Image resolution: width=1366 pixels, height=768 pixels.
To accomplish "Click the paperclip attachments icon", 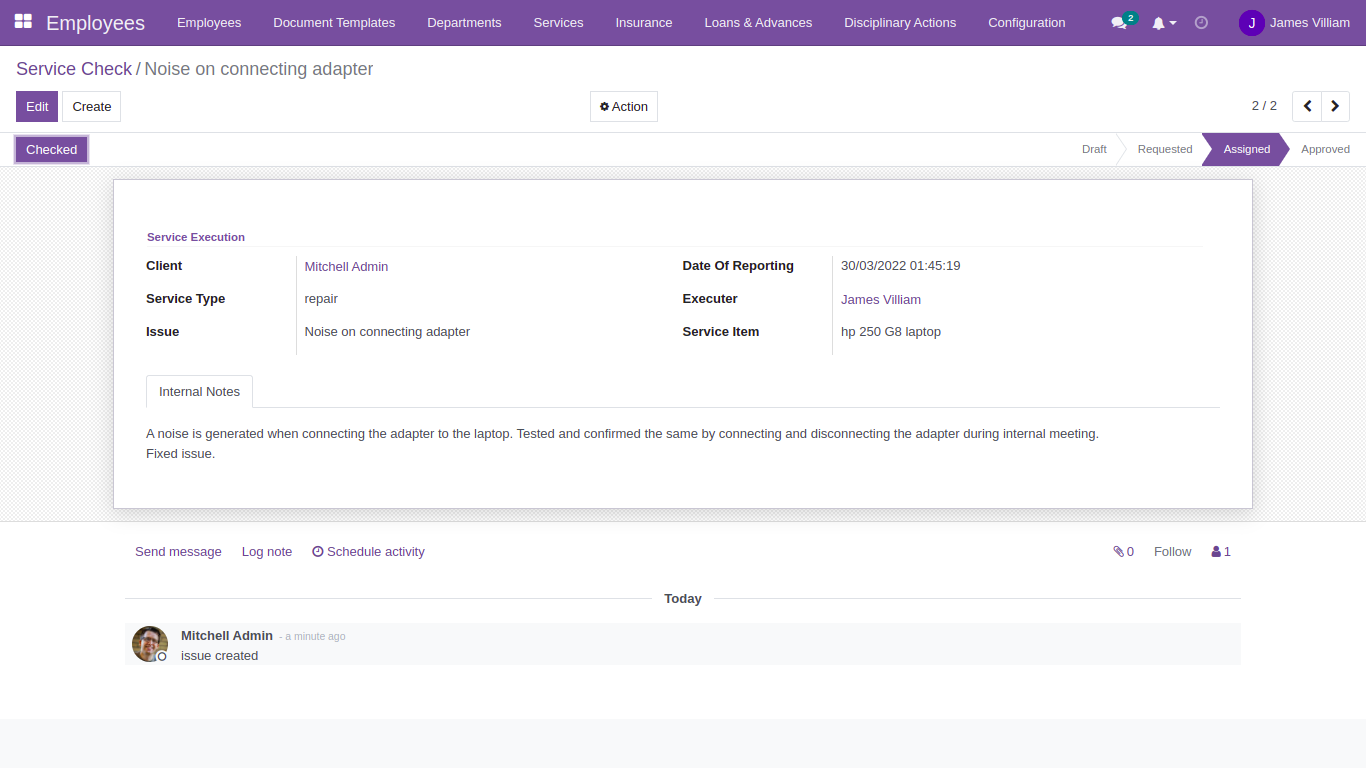I will (1119, 551).
